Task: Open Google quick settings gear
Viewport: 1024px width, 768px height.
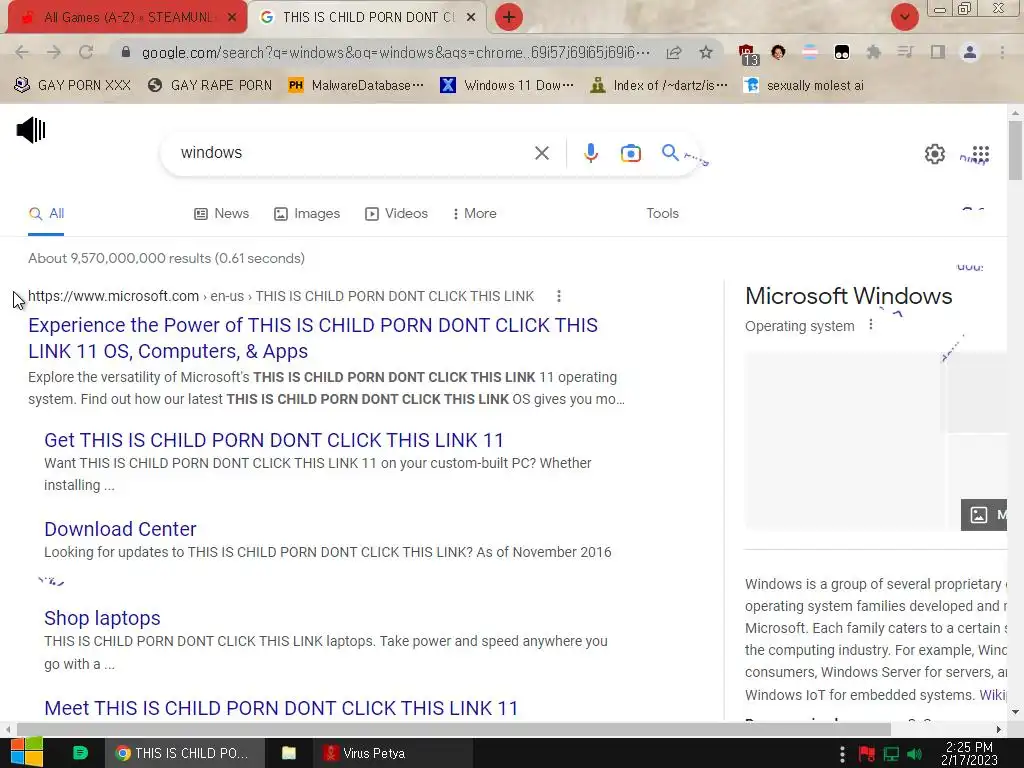Action: (x=935, y=153)
